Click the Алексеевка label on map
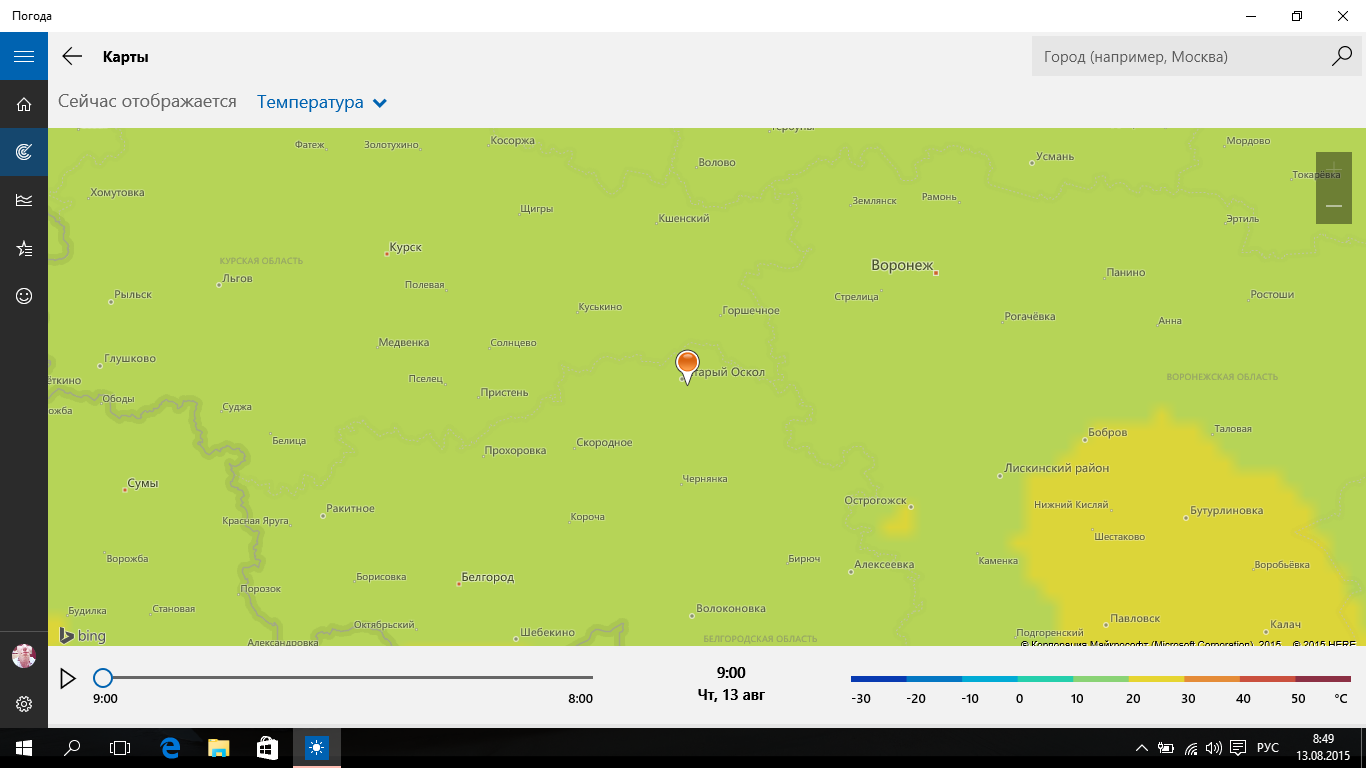 coord(884,565)
